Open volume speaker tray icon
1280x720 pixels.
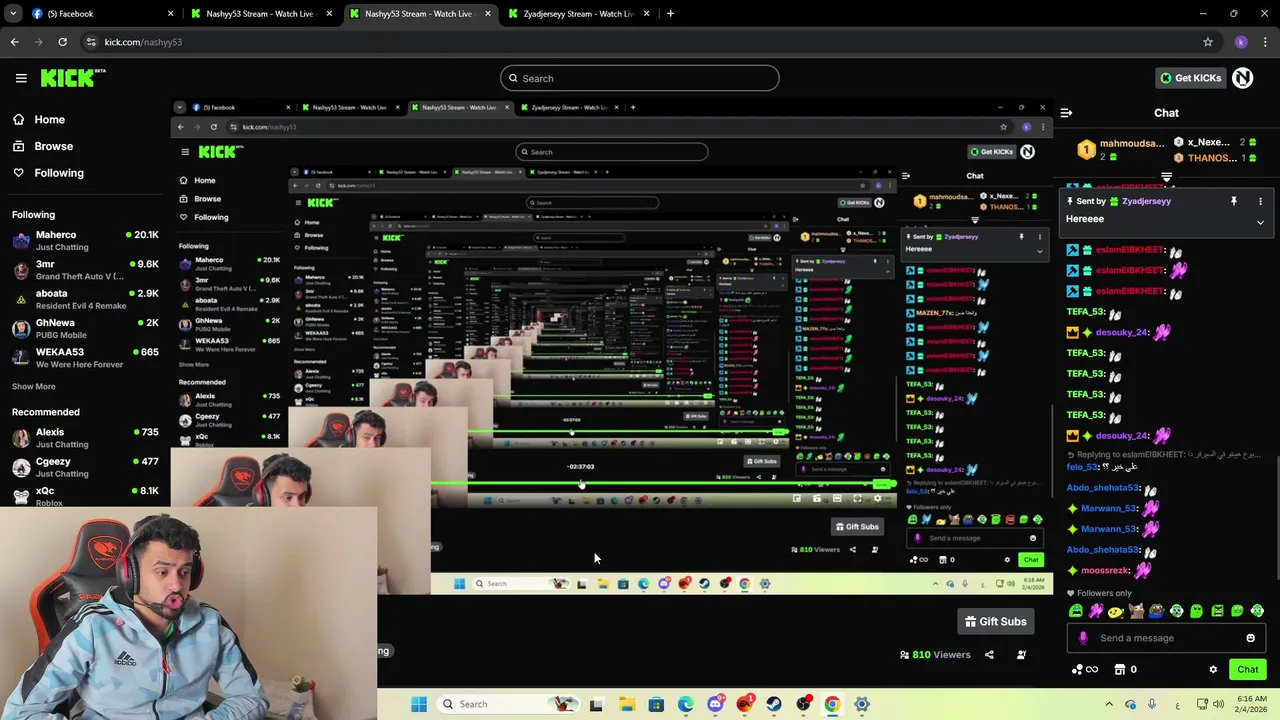pos(1218,704)
